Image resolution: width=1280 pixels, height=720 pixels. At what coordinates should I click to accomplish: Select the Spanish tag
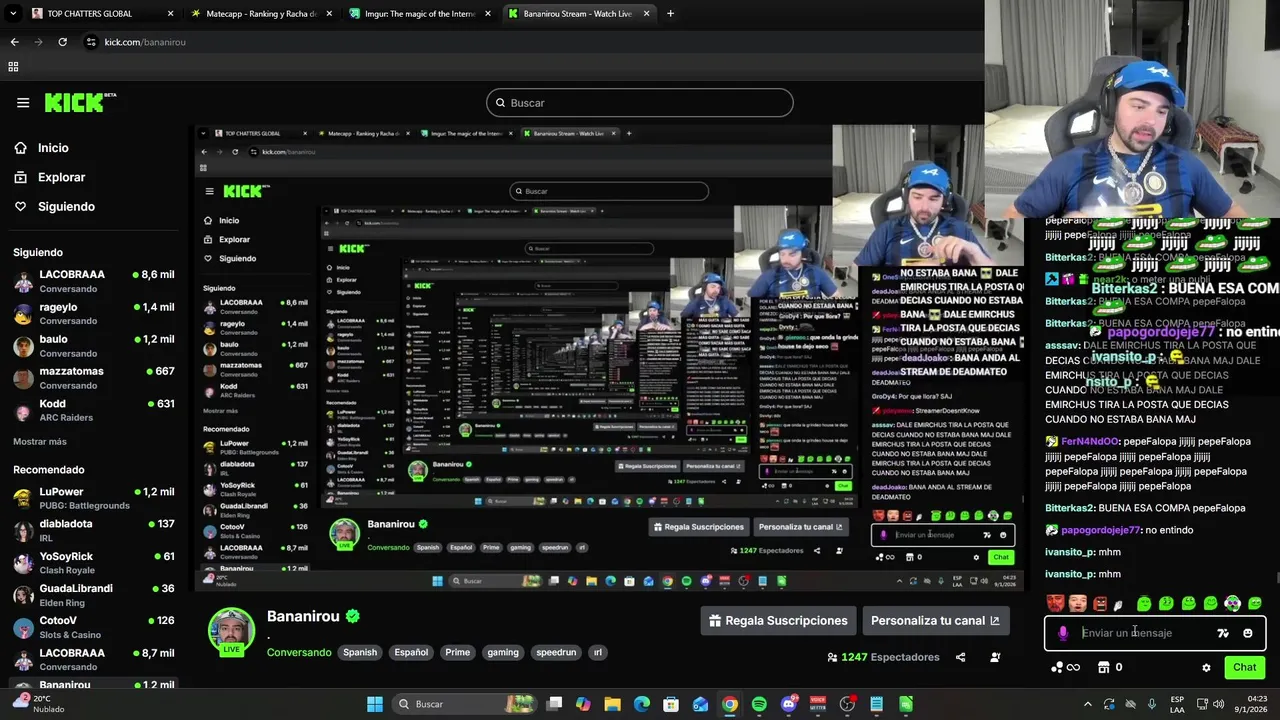[360, 652]
